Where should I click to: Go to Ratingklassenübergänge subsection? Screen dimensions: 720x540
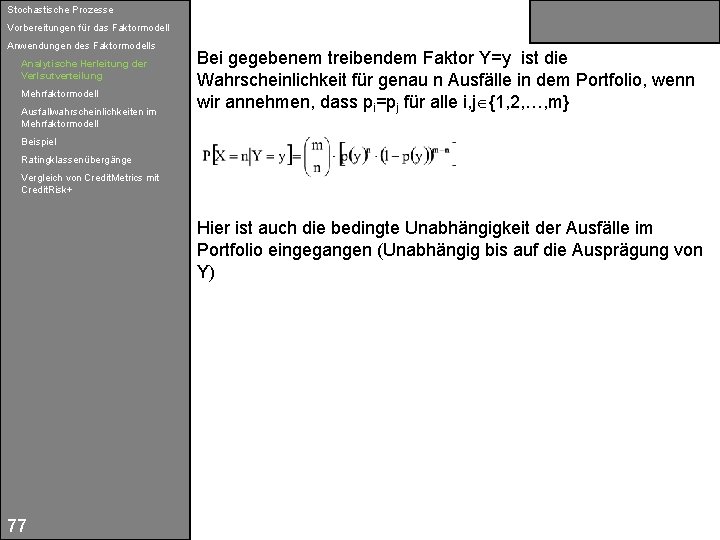click(76, 160)
